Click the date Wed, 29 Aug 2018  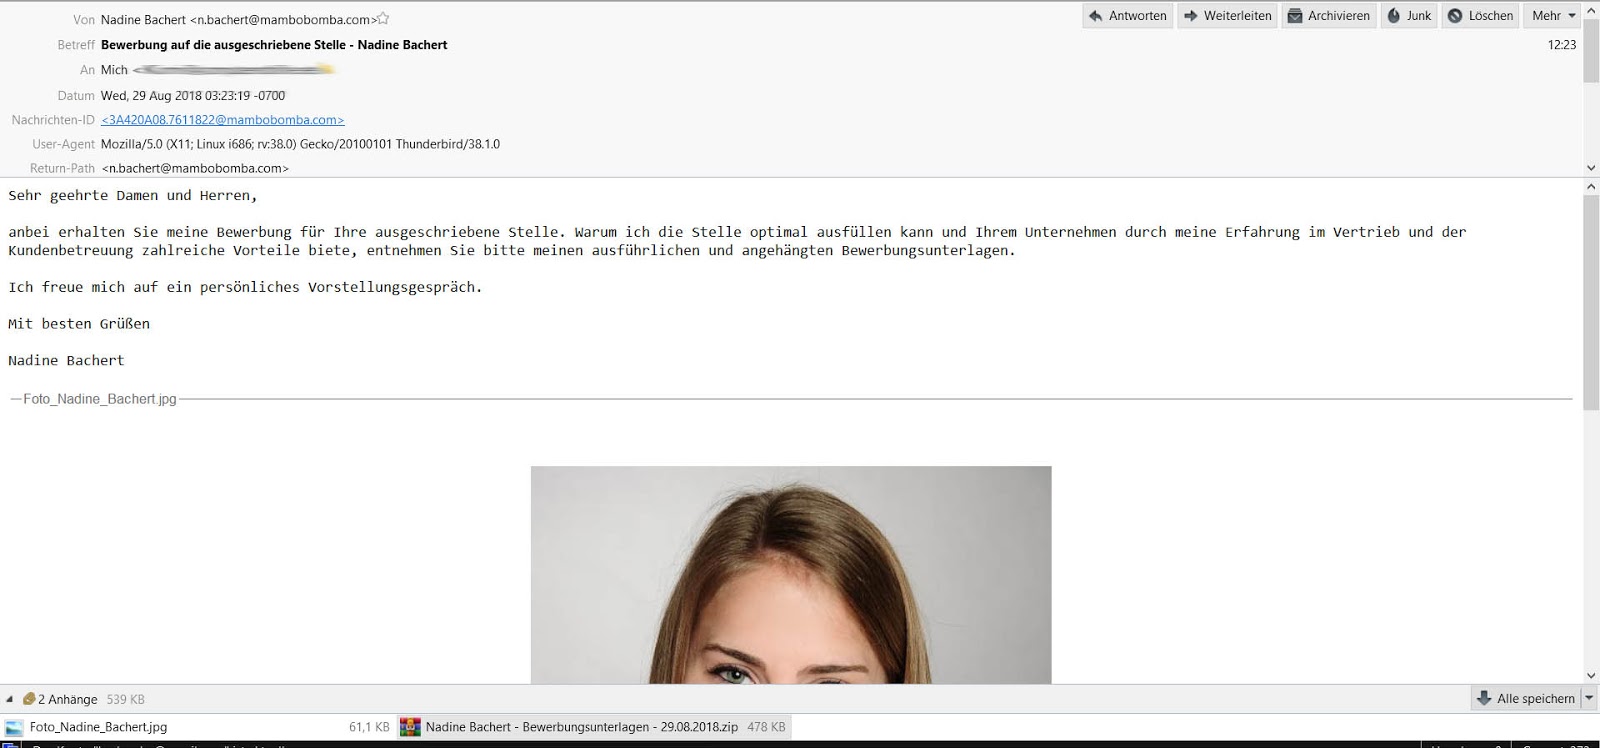[x=193, y=96]
